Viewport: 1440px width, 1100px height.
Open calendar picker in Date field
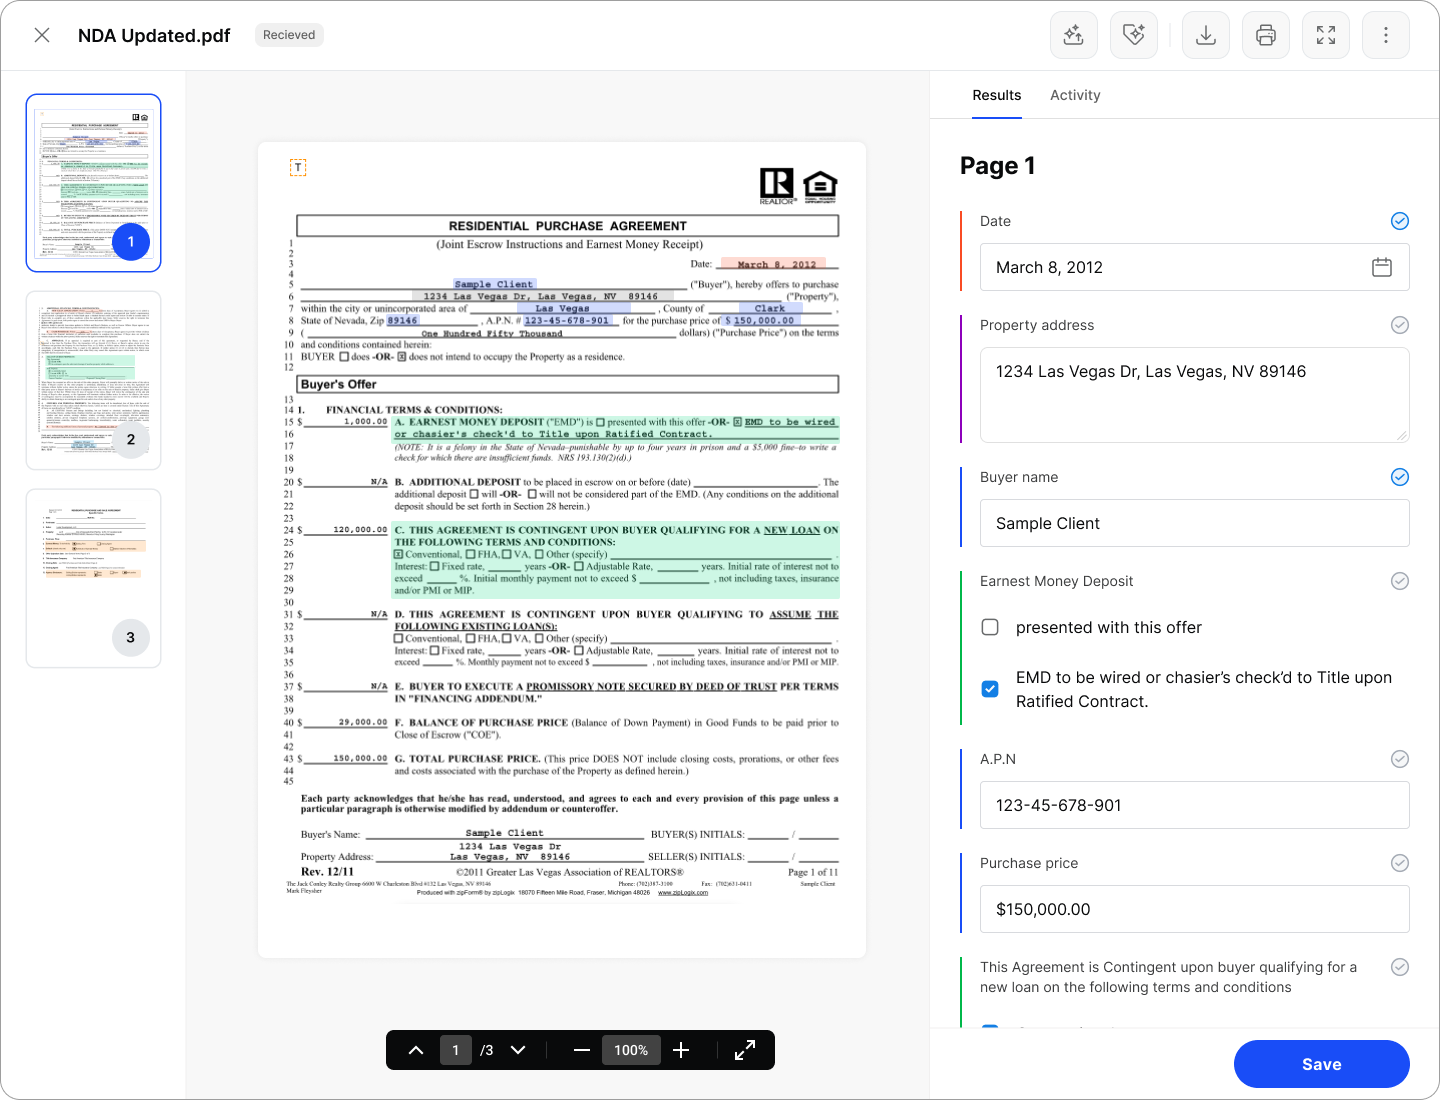[x=1382, y=267]
